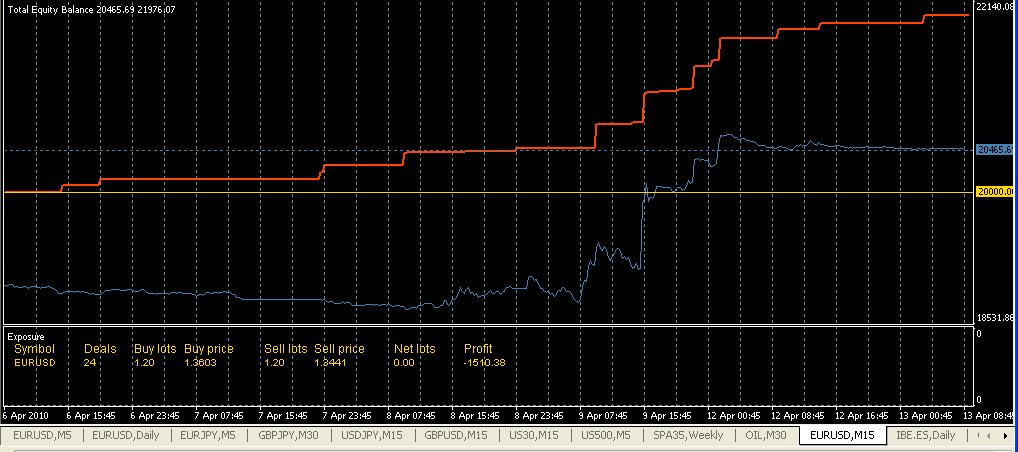
Task: Click the Buy lots column header
Action: [x=155, y=349]
